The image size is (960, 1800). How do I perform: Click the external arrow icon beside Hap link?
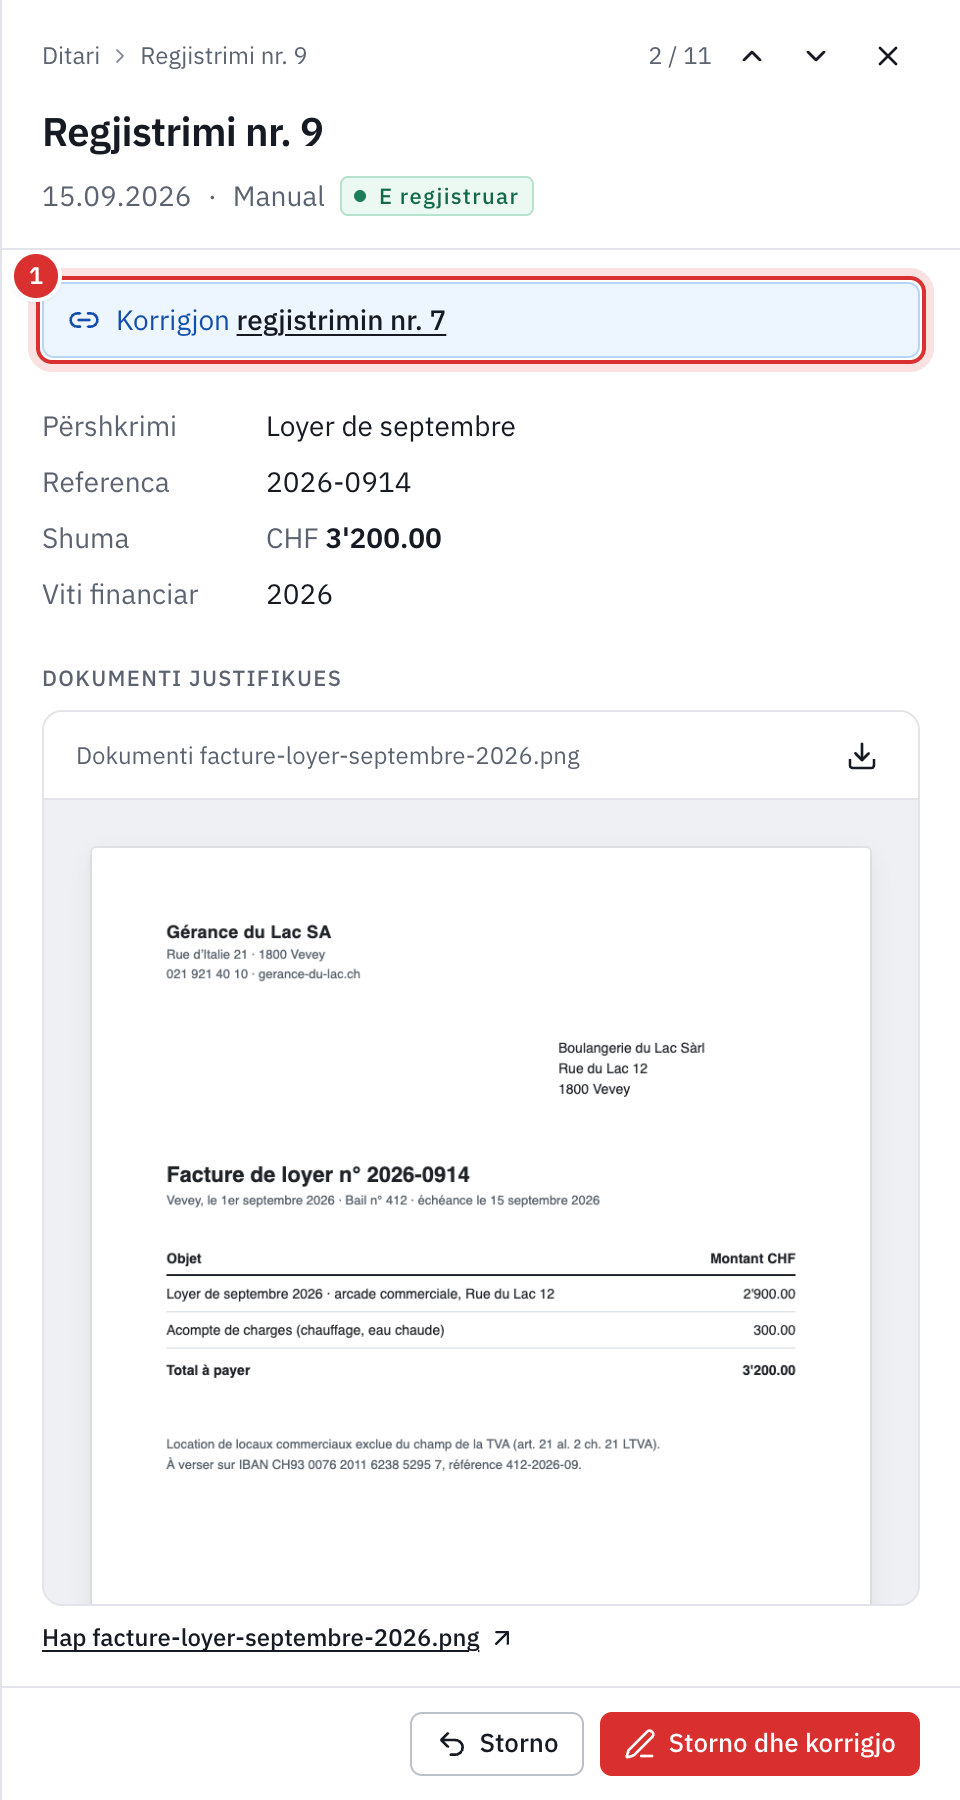tap(502, 1638)
